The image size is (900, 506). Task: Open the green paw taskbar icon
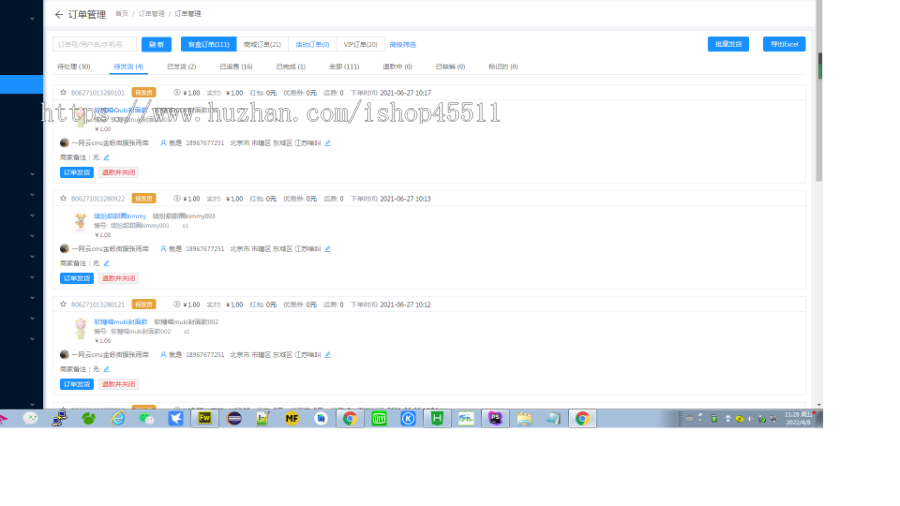click(x=88, y=418)
